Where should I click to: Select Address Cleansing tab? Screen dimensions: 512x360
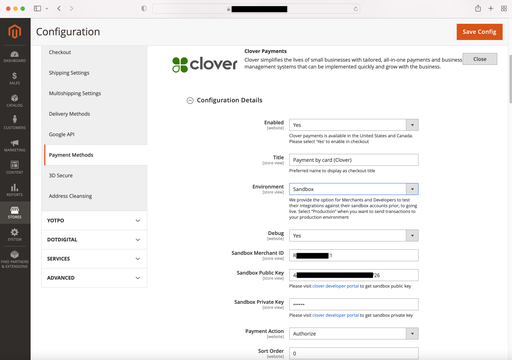(94, 196)
